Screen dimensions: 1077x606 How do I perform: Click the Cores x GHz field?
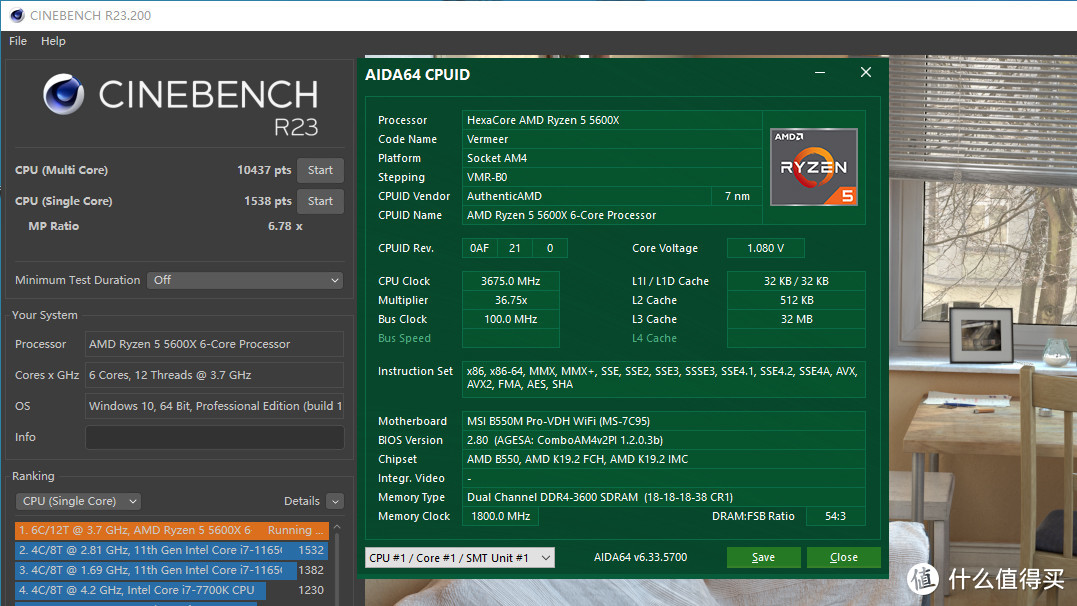[214, 375]
